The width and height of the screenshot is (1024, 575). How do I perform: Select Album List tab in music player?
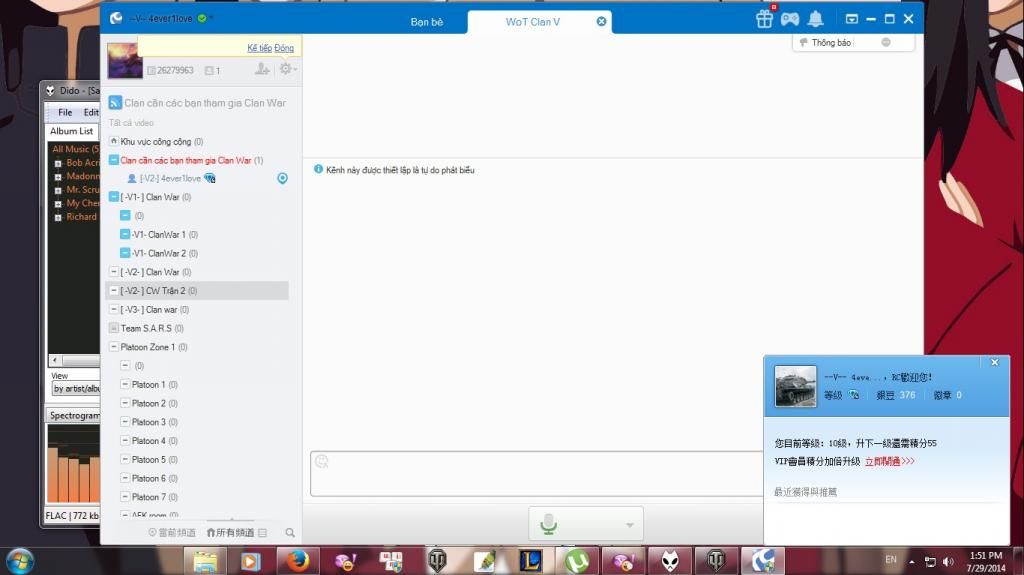pos(72,131)
